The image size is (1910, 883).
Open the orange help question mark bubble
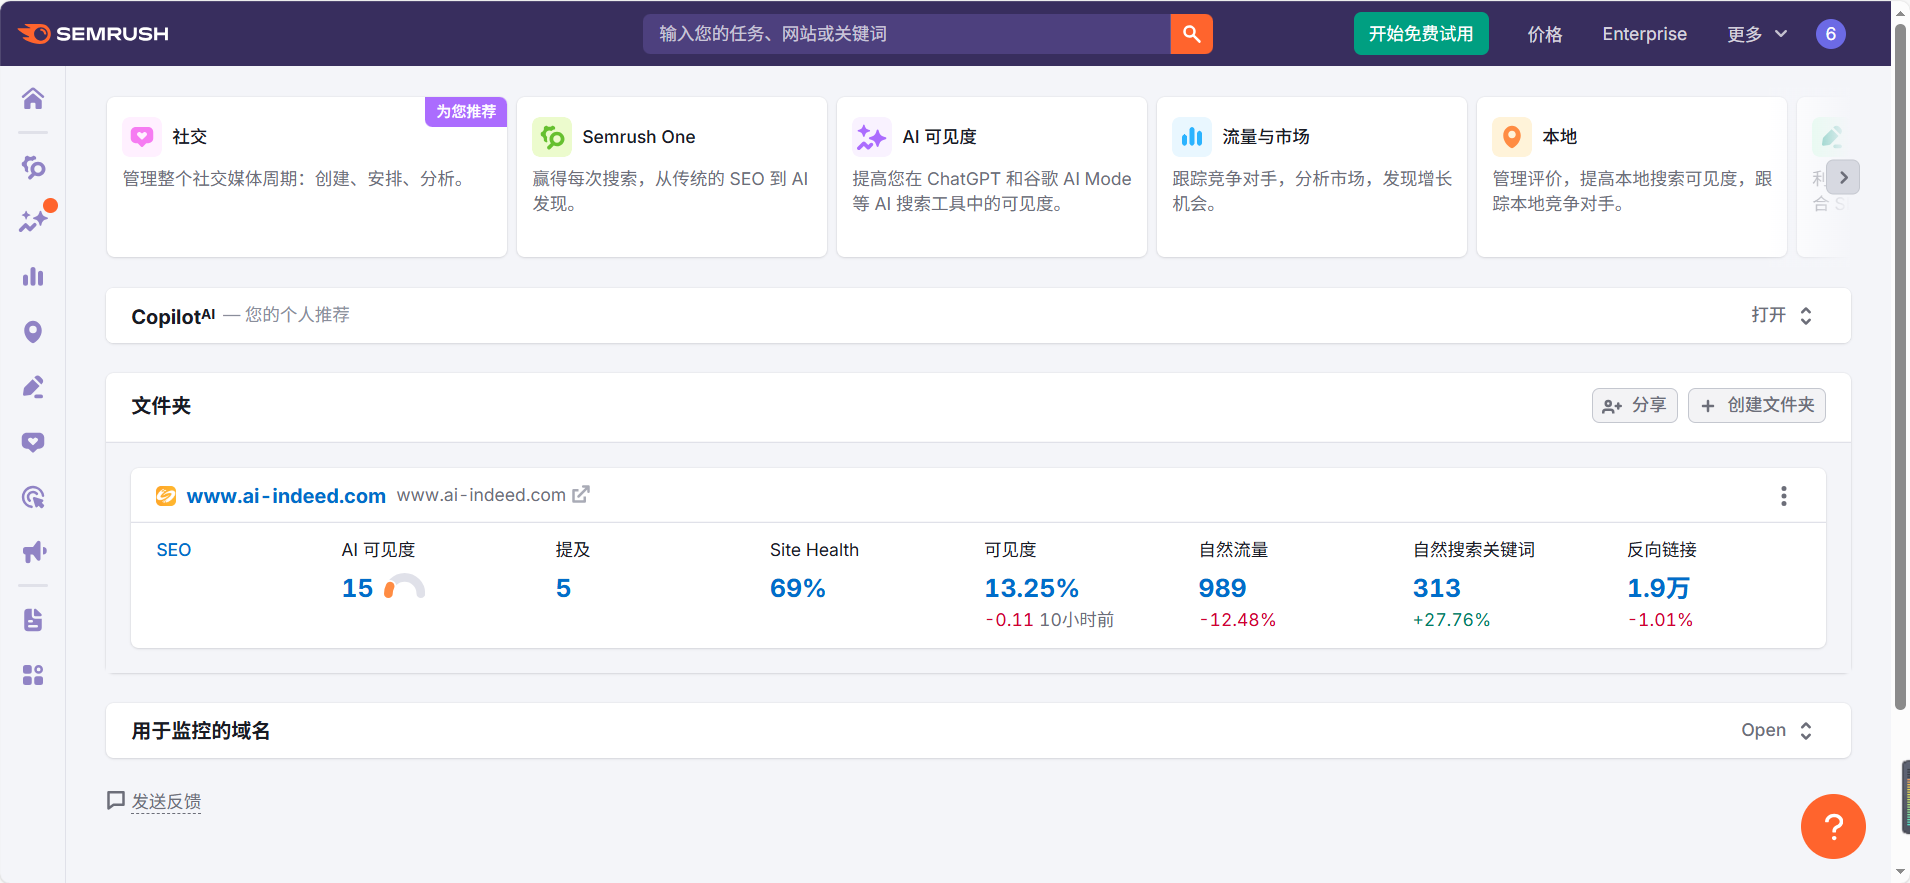tap(1832, 826)
